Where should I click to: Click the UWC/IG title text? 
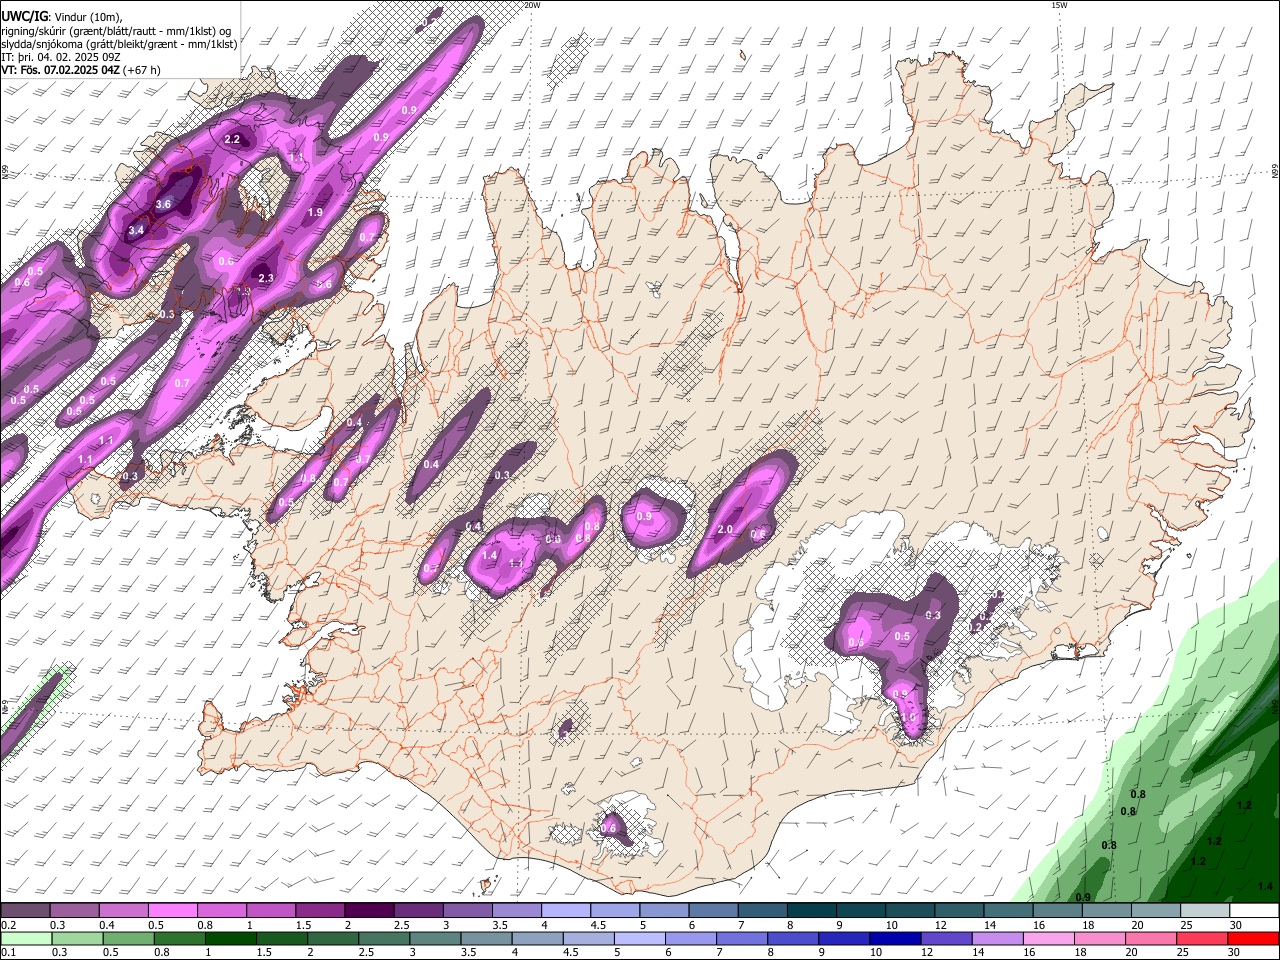click(x=23, y=16)
